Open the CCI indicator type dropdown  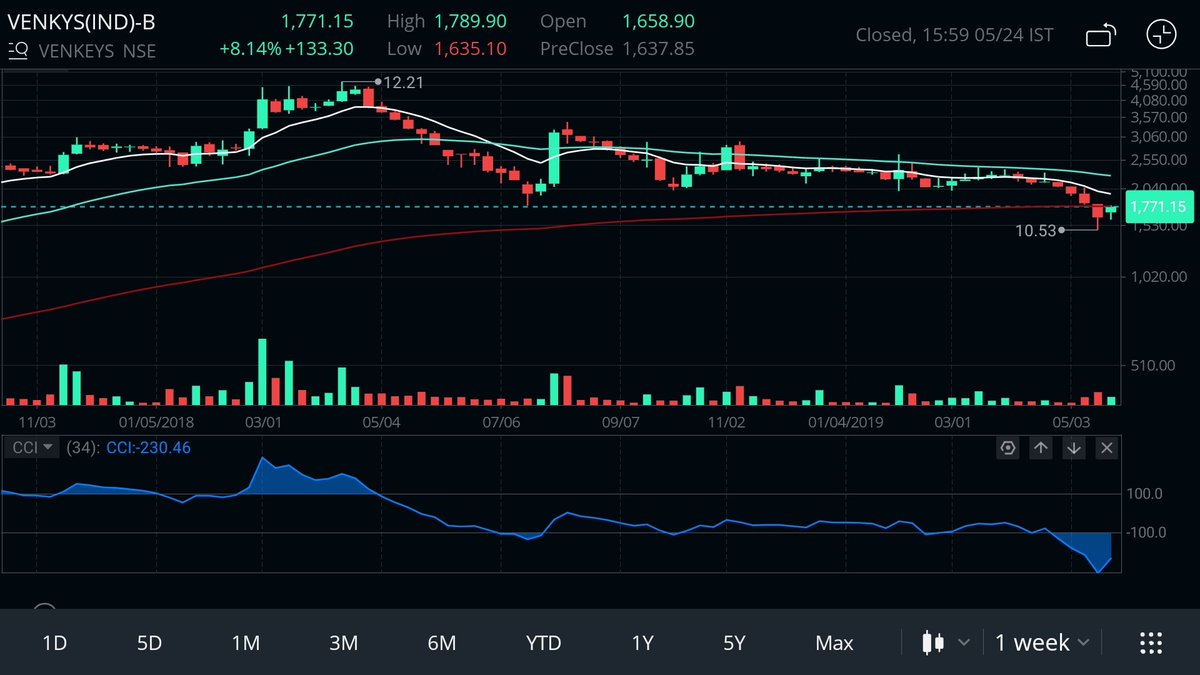[30, 447]
